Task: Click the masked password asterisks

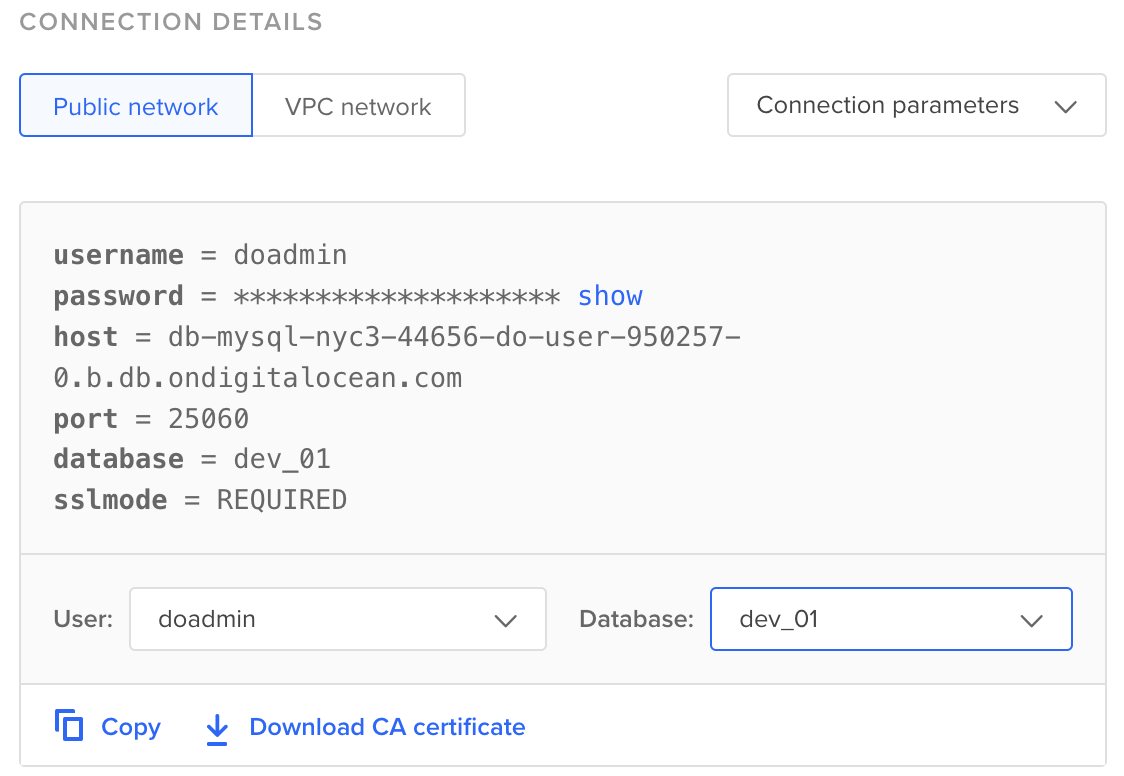Action: point(396,297)
